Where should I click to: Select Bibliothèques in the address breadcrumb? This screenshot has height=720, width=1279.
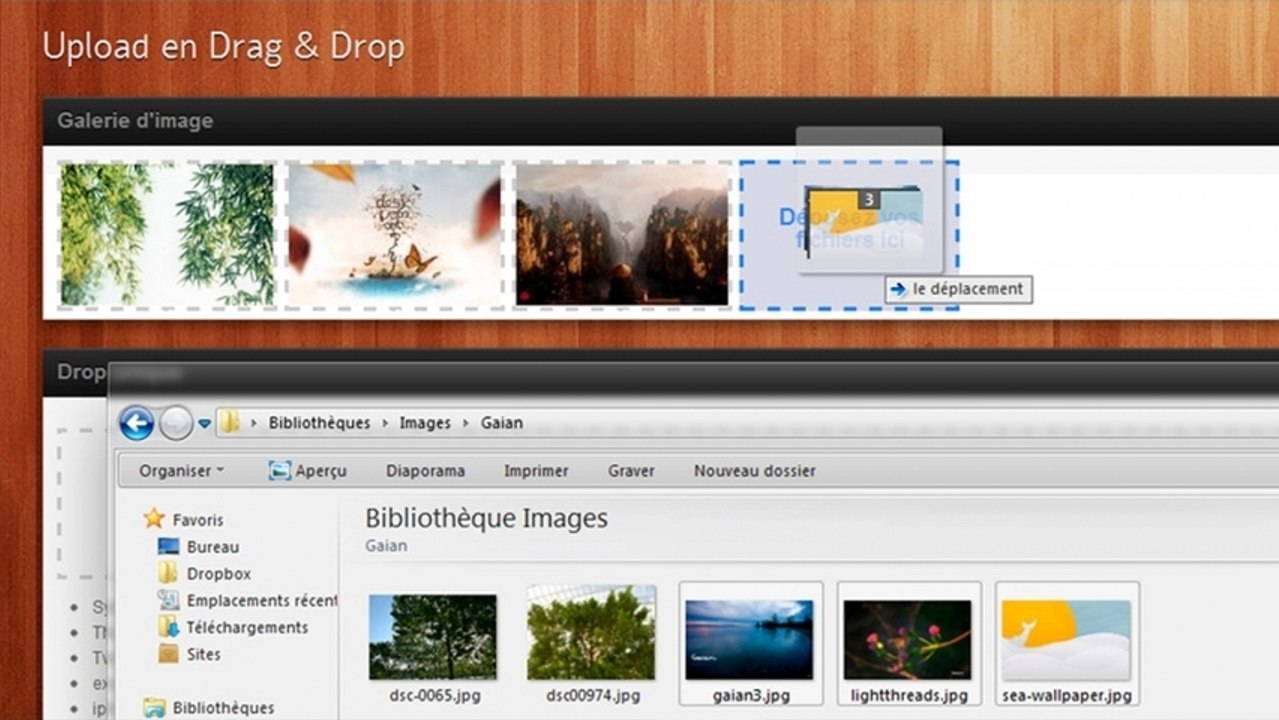tap(319, 423)
